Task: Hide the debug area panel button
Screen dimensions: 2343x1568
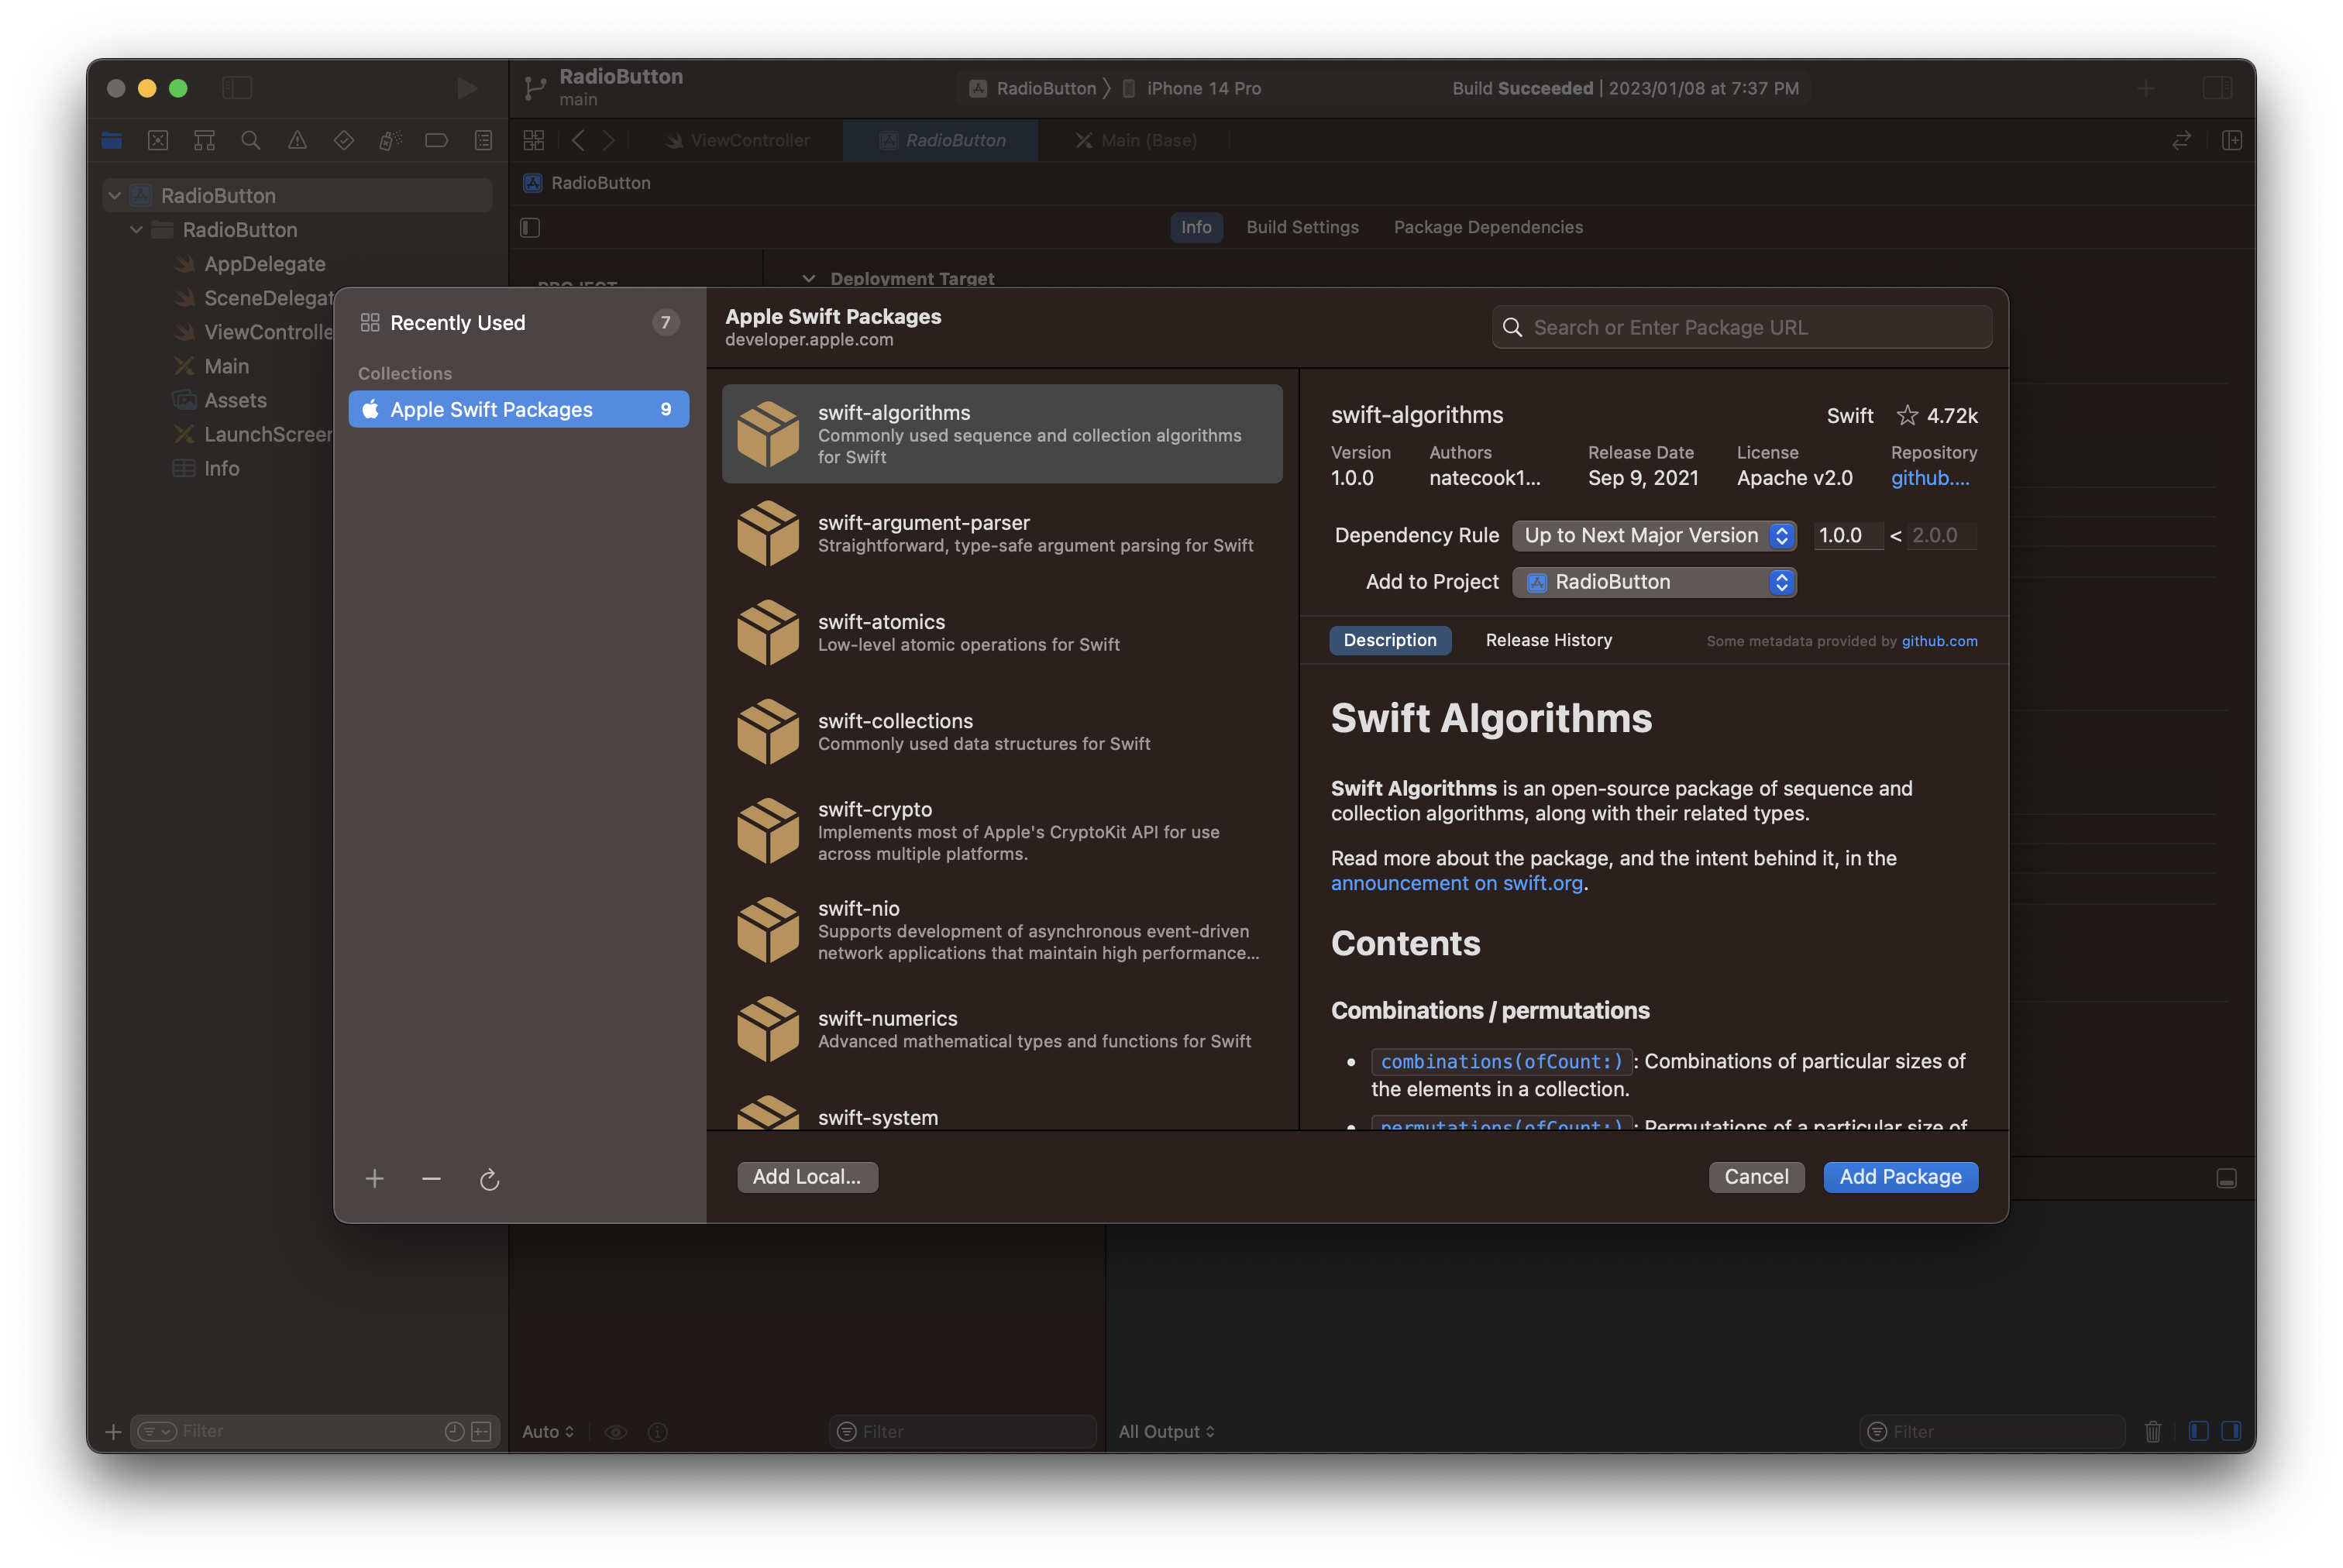Action: tap(2226, 1179)
